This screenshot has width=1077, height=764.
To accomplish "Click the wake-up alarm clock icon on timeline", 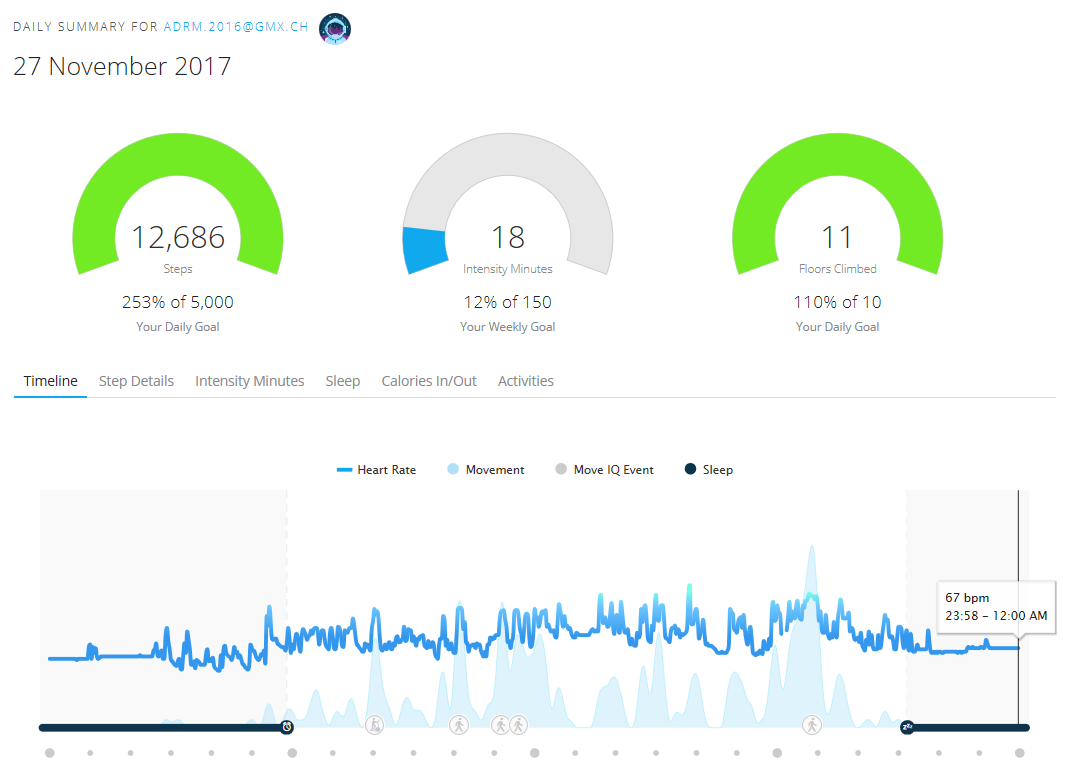I will pyautogui.click(x=287, y=727).
